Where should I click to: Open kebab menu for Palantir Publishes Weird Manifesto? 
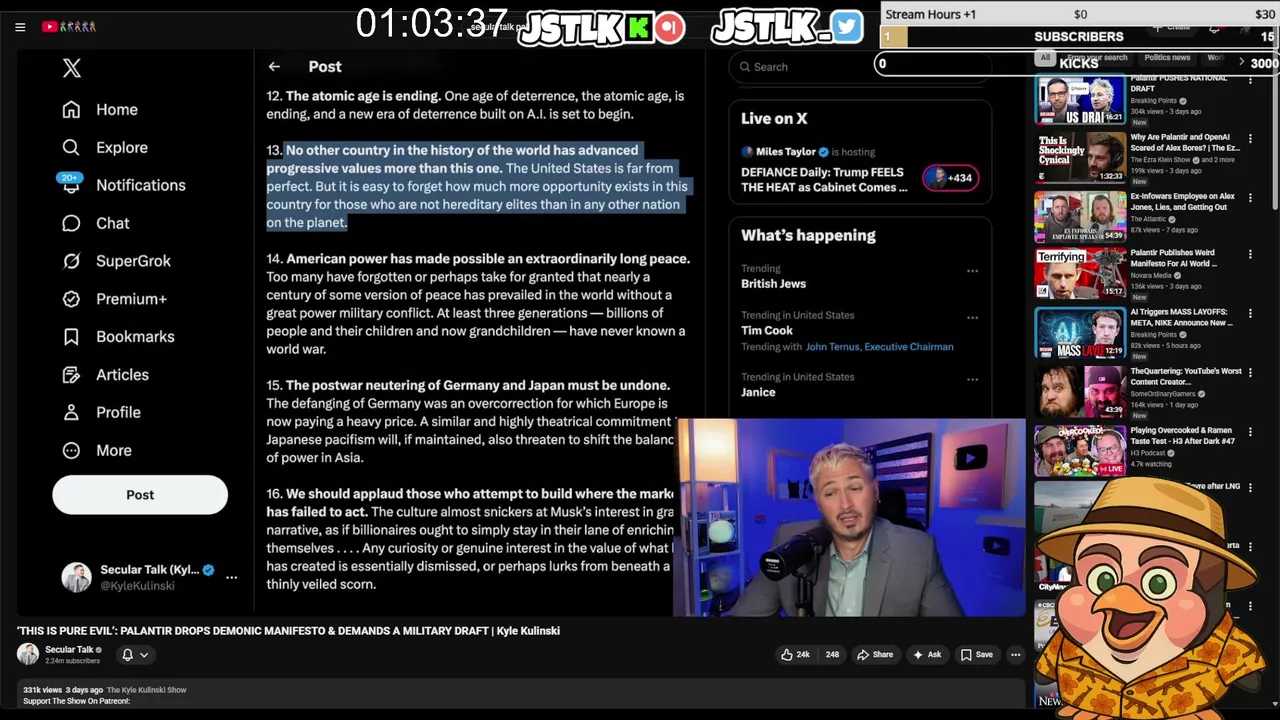pos(1250,255)
